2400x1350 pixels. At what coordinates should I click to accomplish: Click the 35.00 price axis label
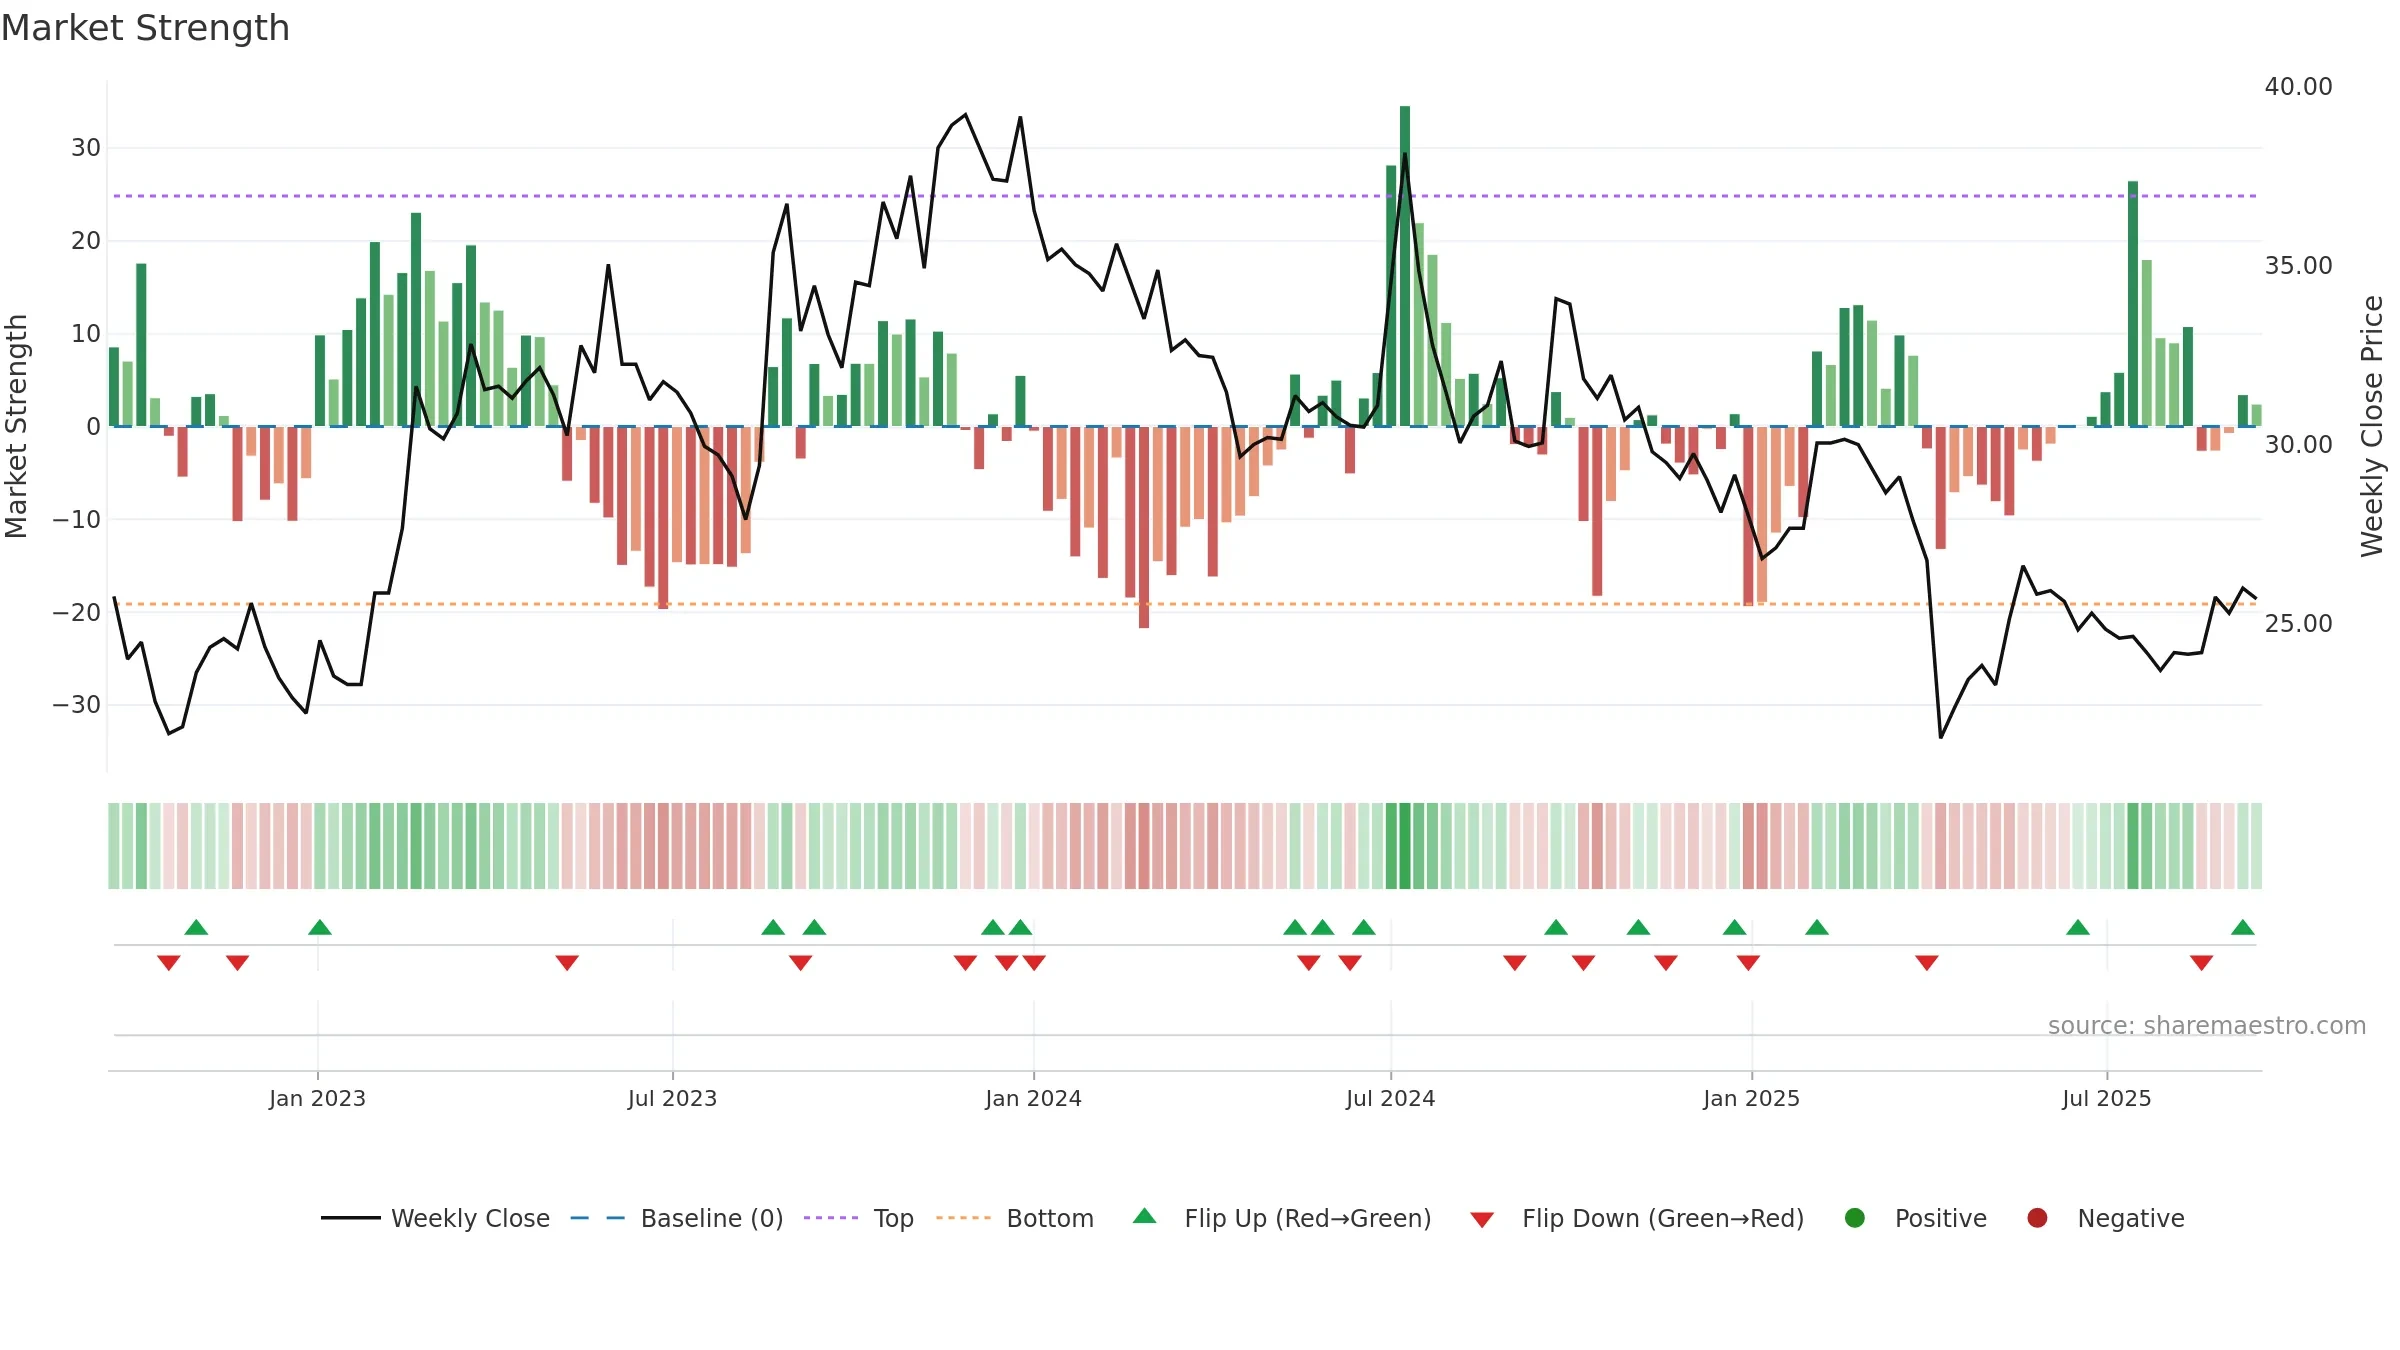click(x=2298, y=266)
